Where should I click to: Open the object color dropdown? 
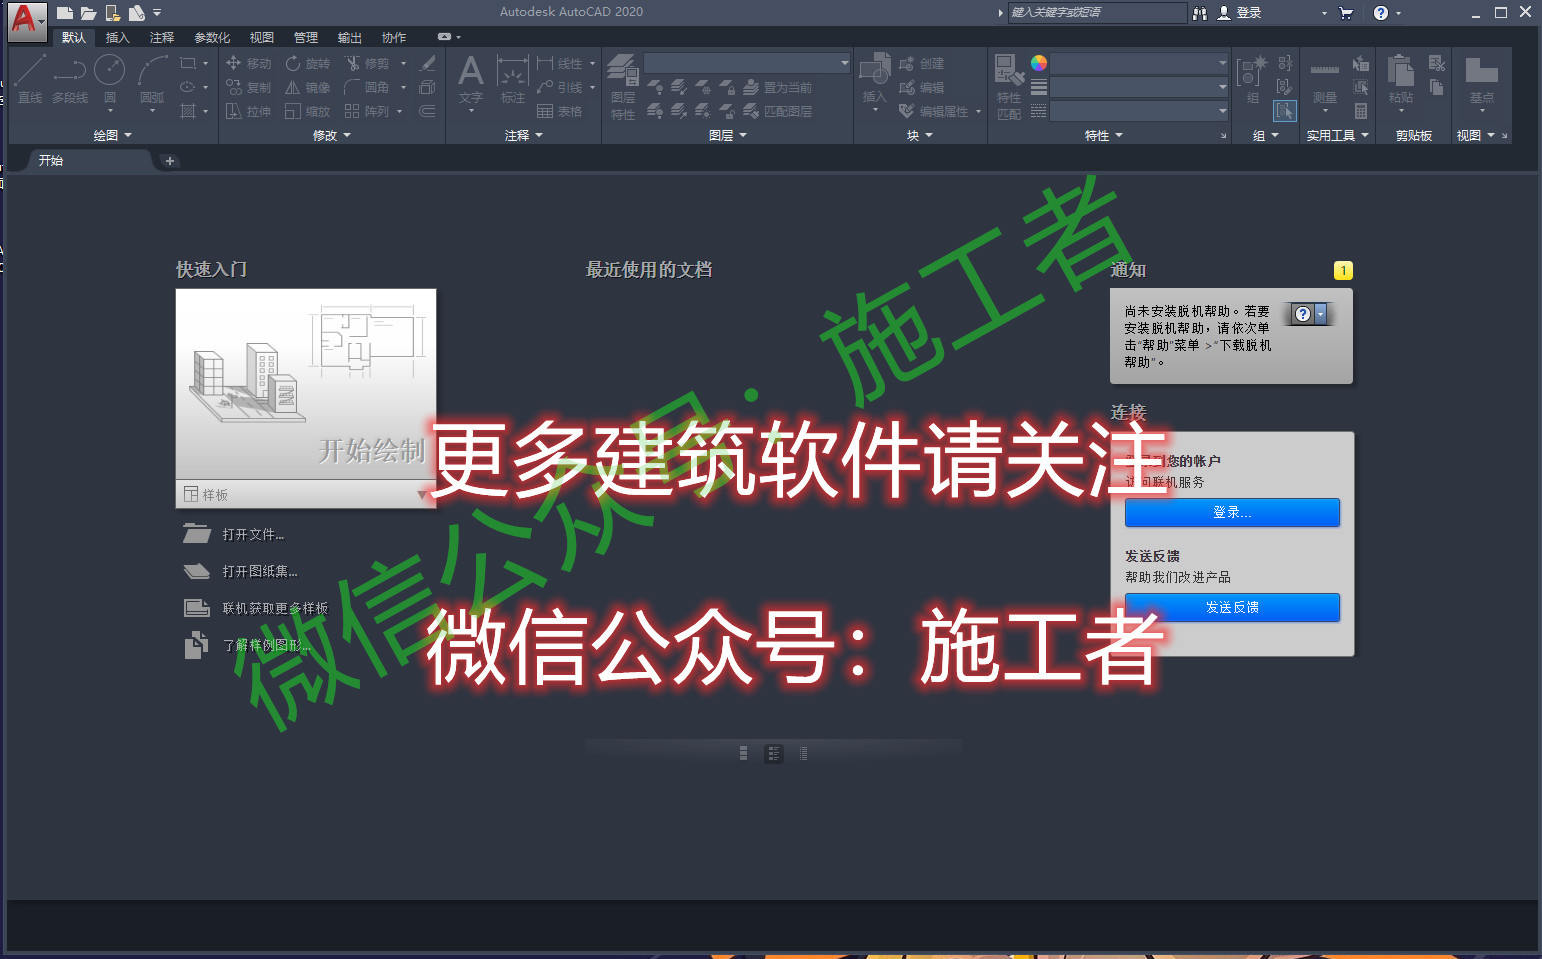[1139, 63]
